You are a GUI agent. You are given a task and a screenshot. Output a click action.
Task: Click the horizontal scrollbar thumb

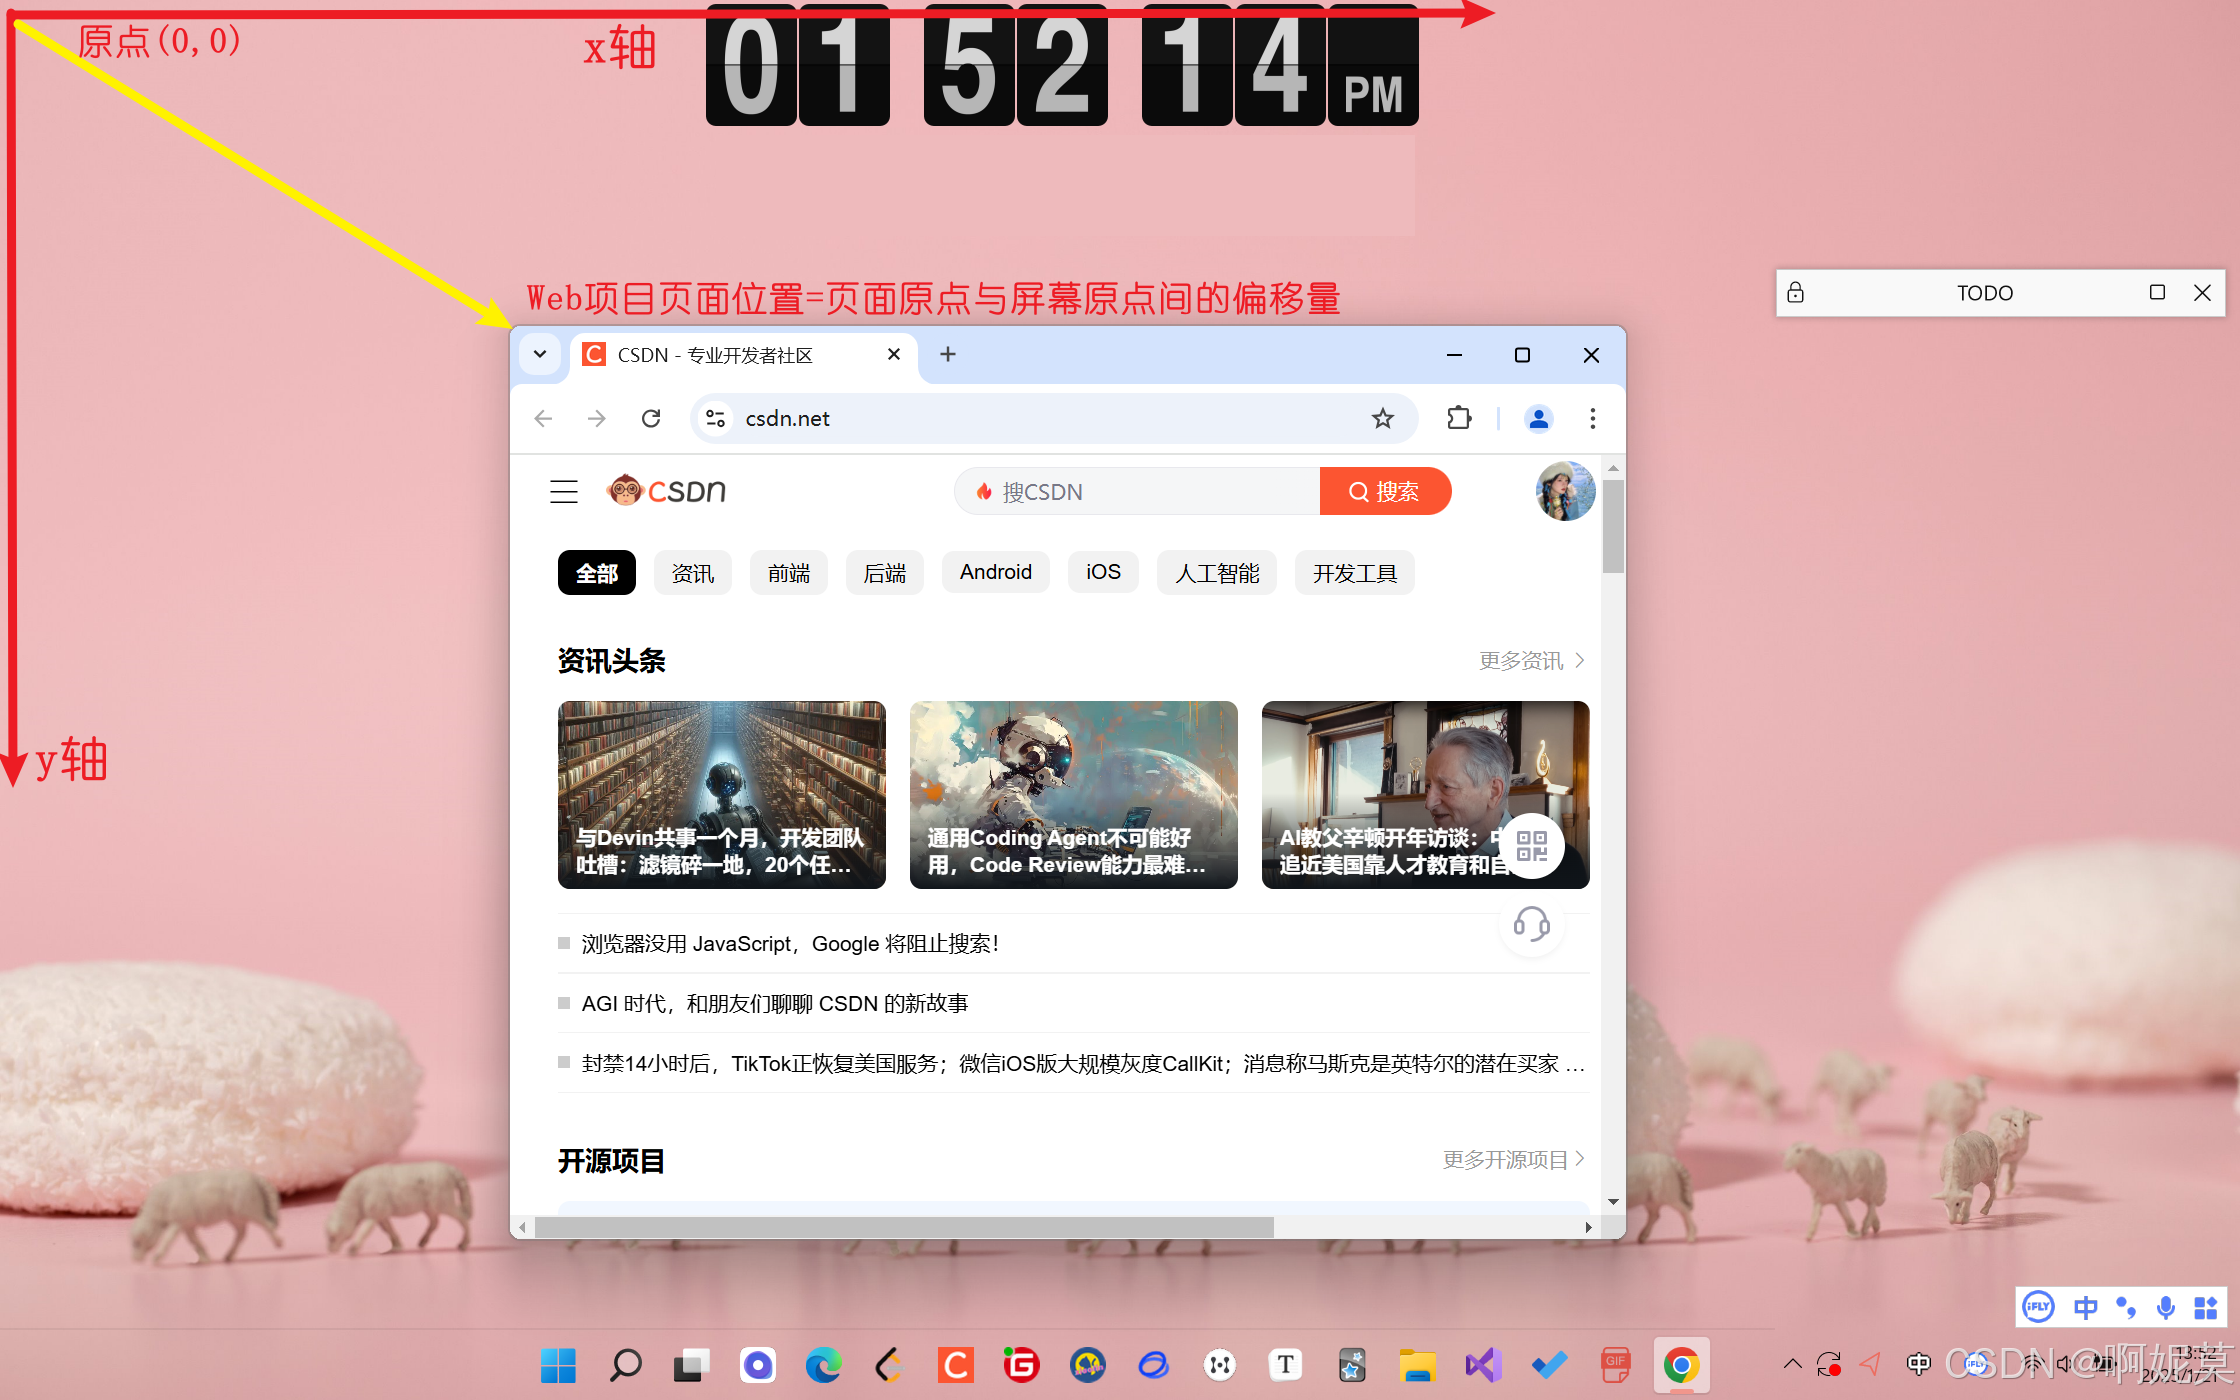point(904,1227)
